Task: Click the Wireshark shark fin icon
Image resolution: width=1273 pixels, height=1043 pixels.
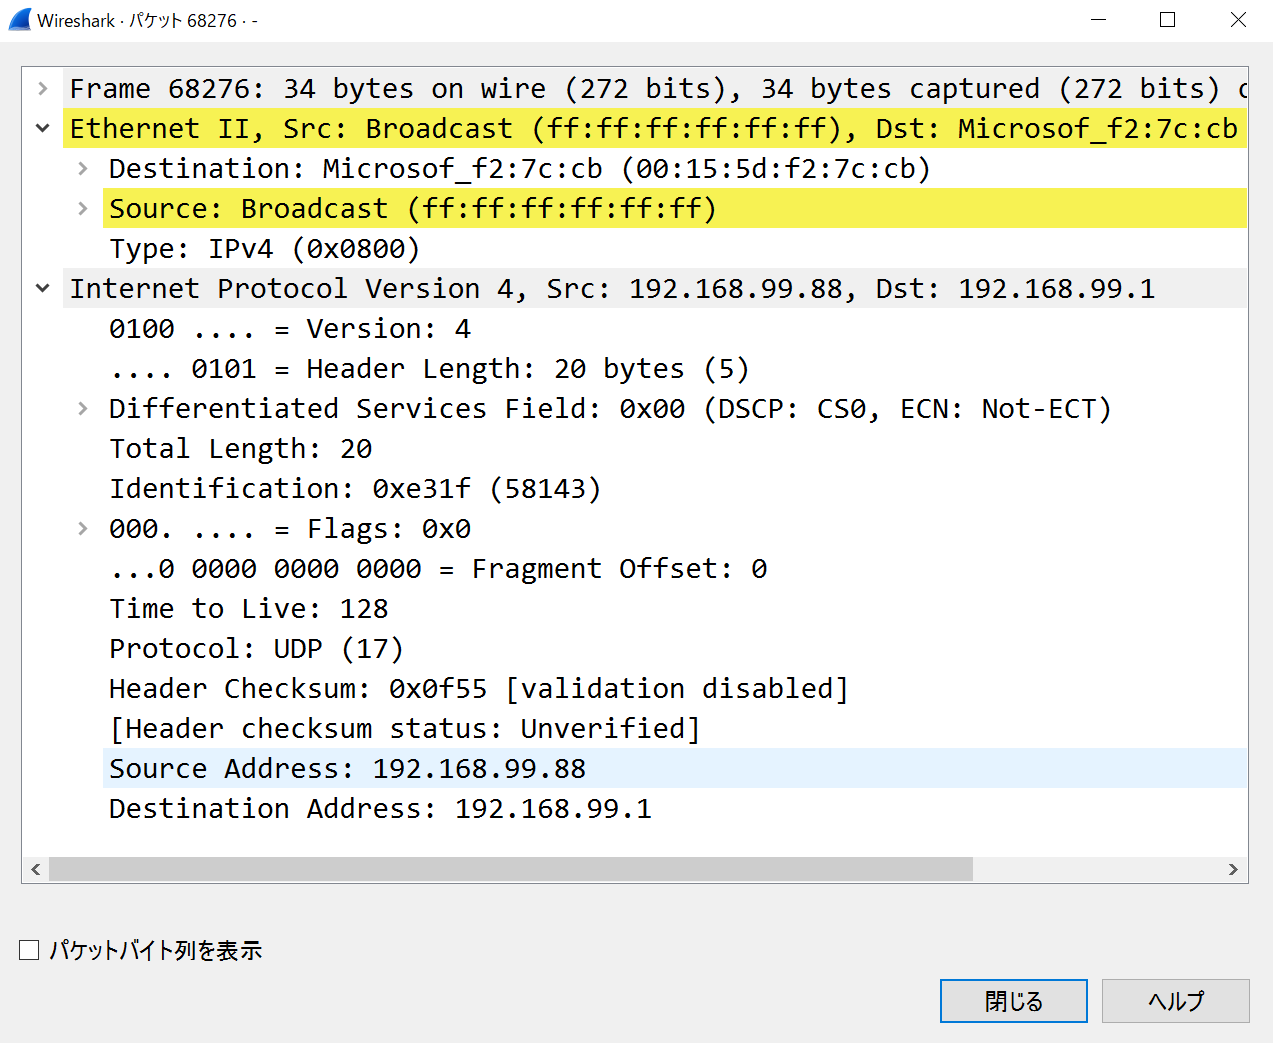Action: 19,20
